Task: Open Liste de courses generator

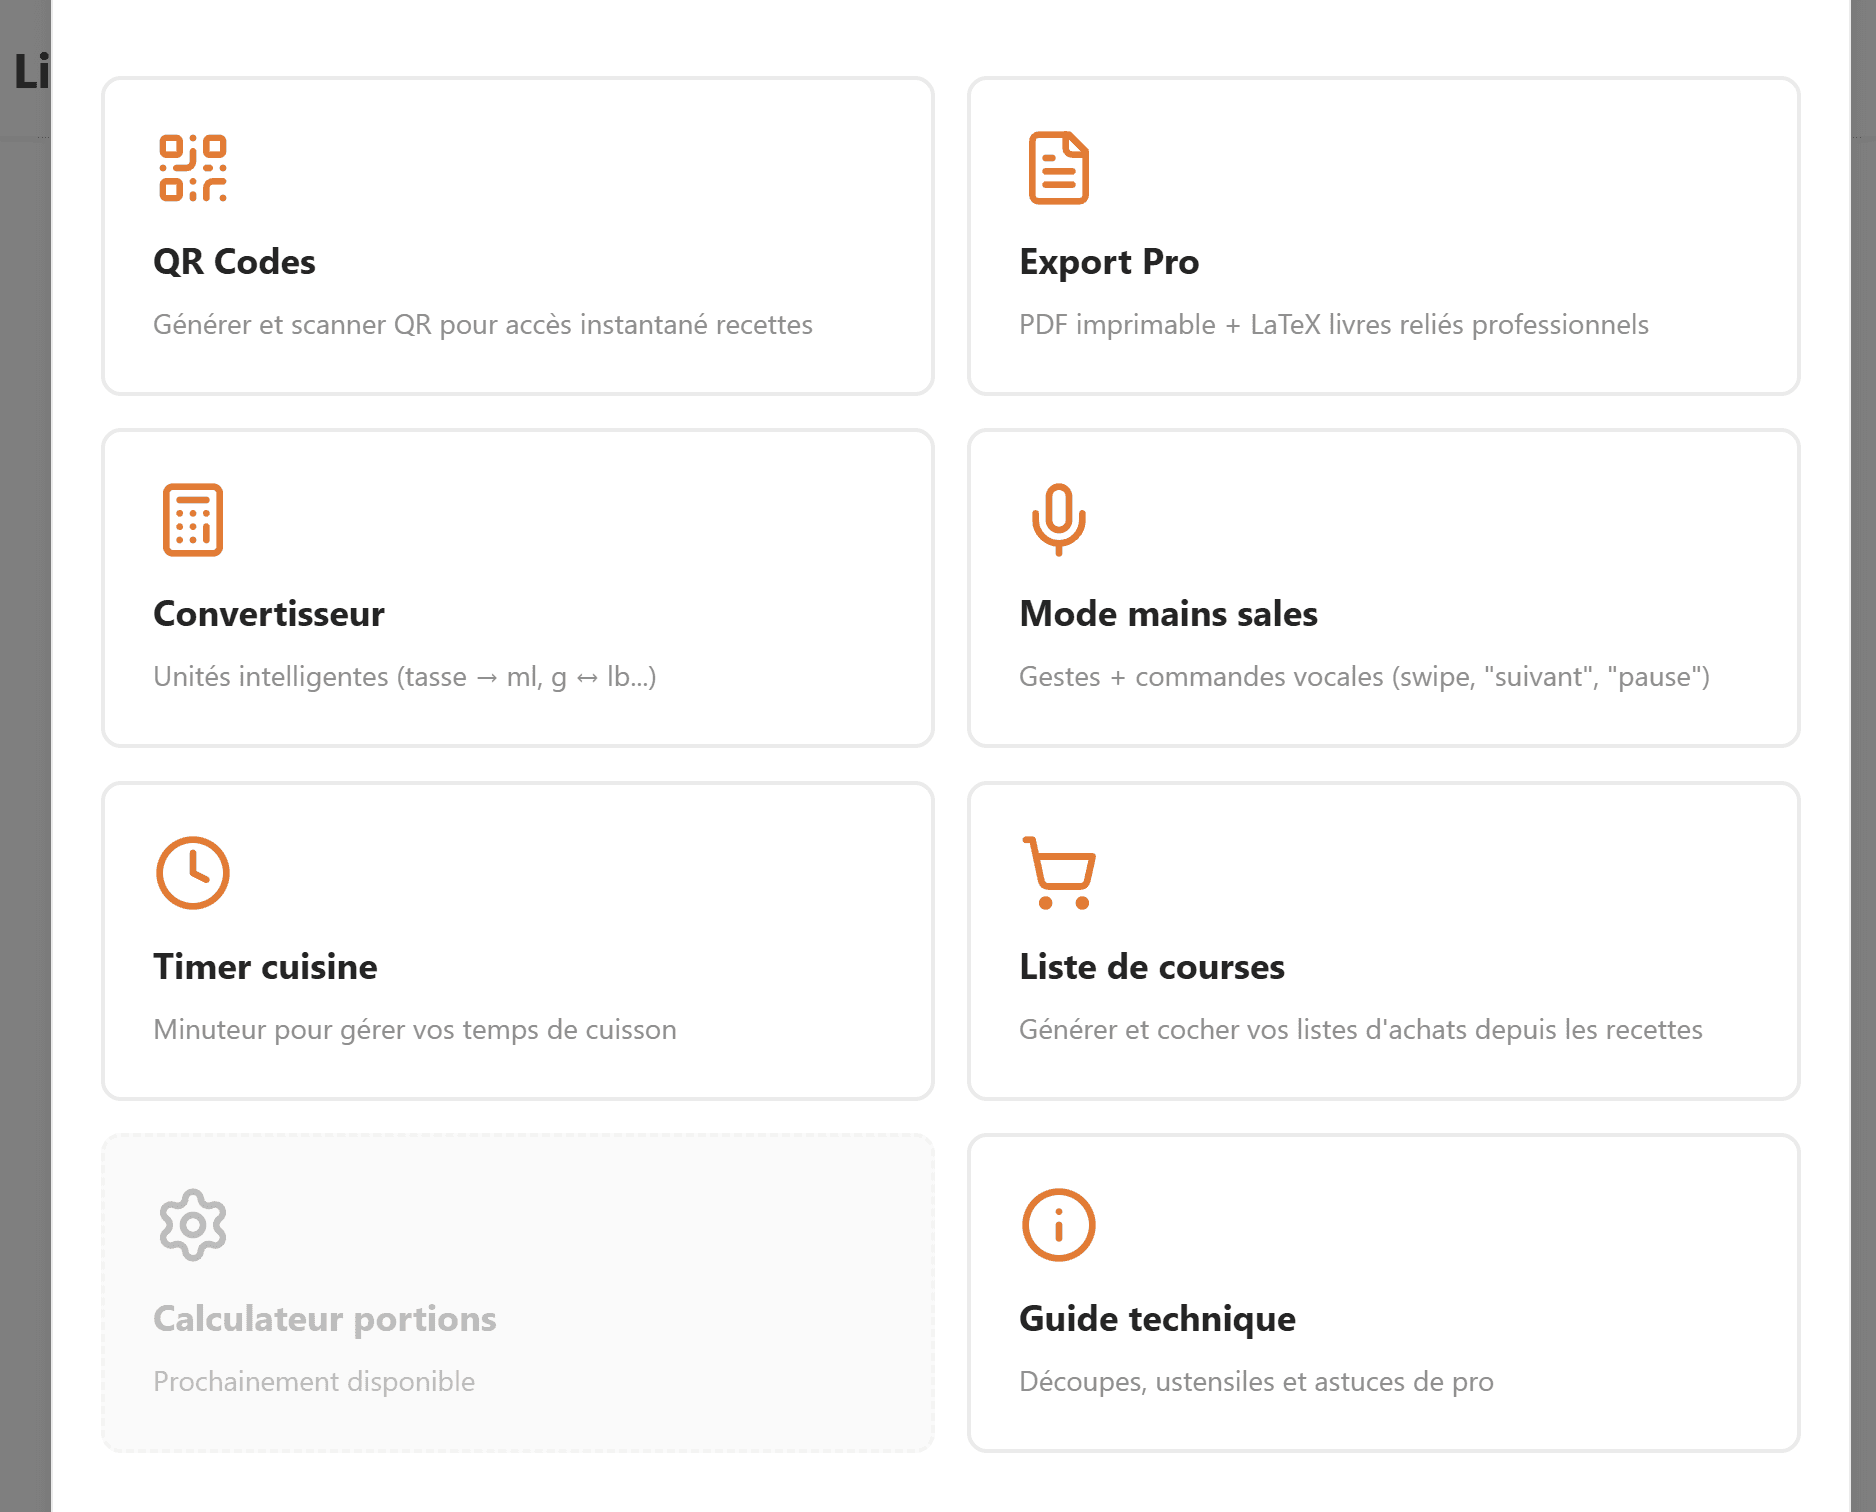Action: click(1384, 940)
